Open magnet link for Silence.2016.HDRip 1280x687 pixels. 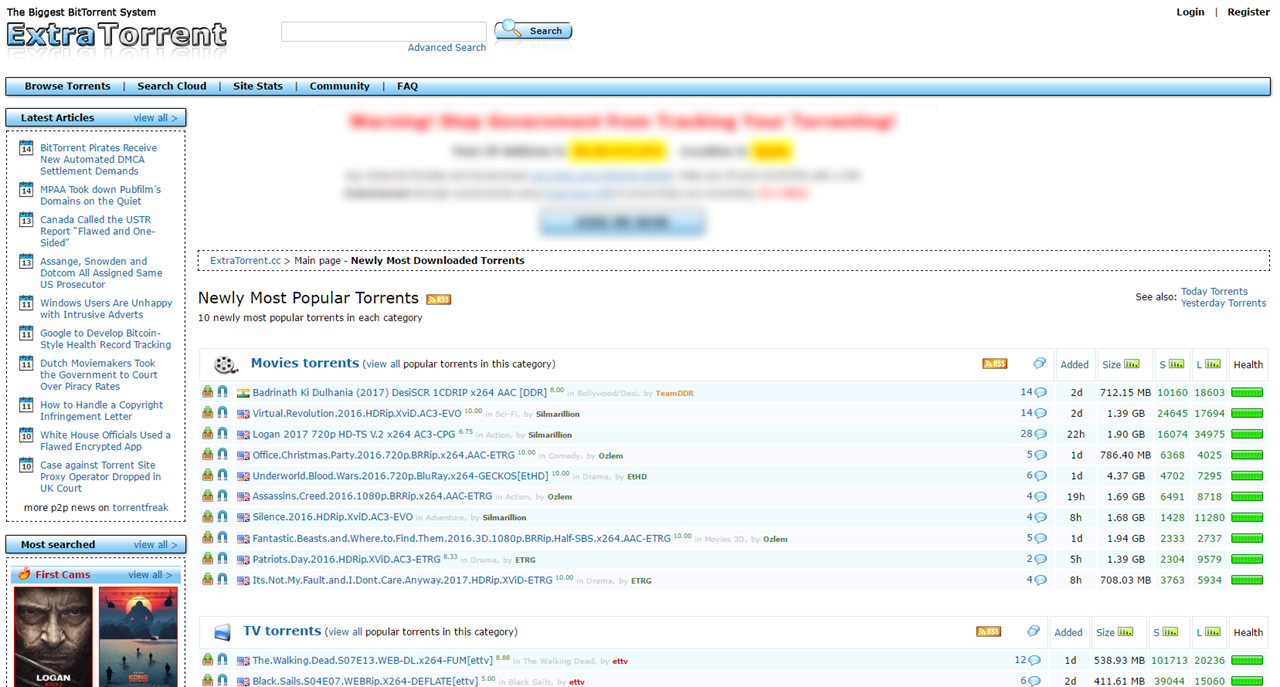[x=222, y=517]
